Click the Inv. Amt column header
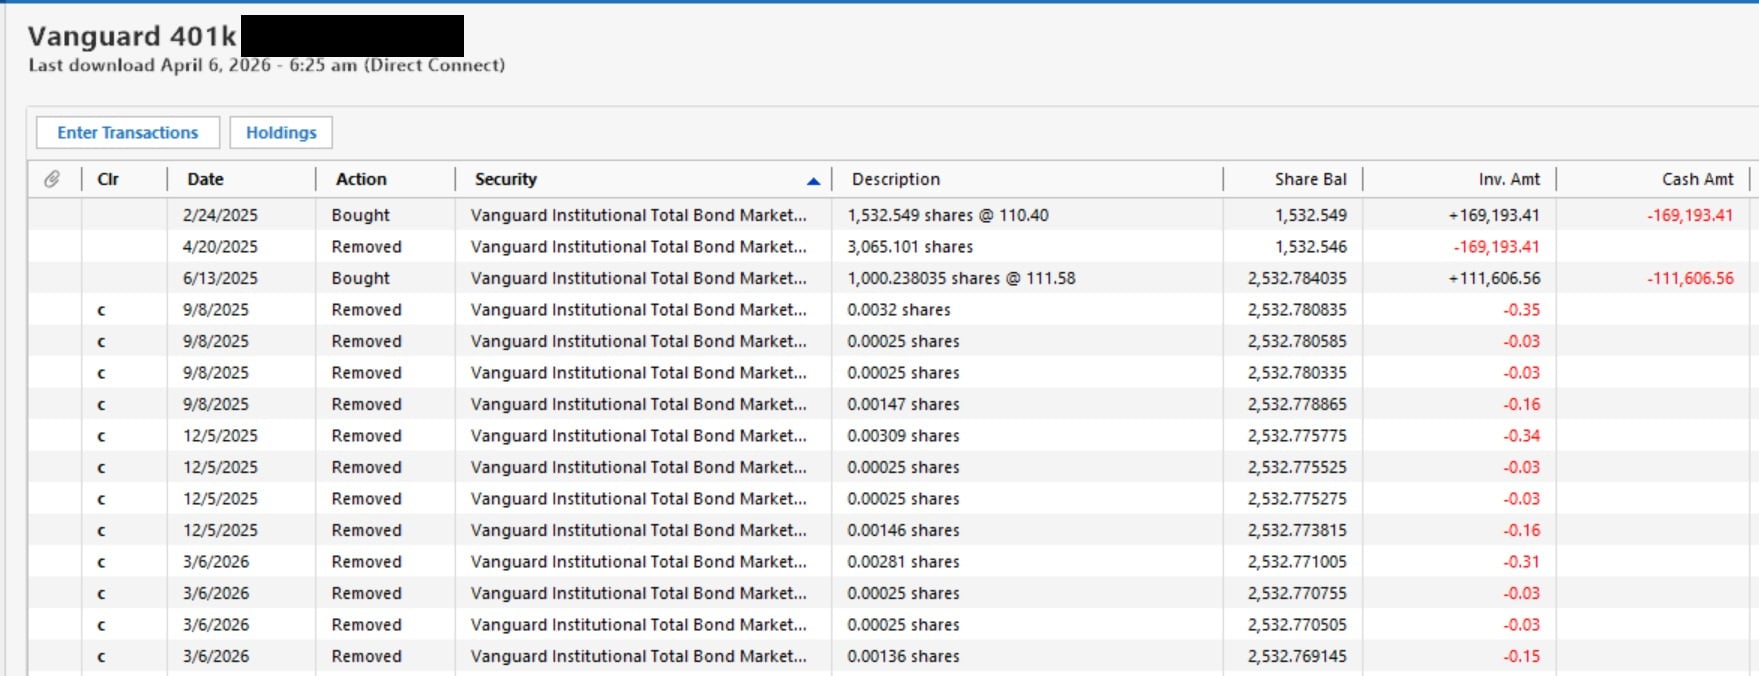 [x=1509, y=179]
